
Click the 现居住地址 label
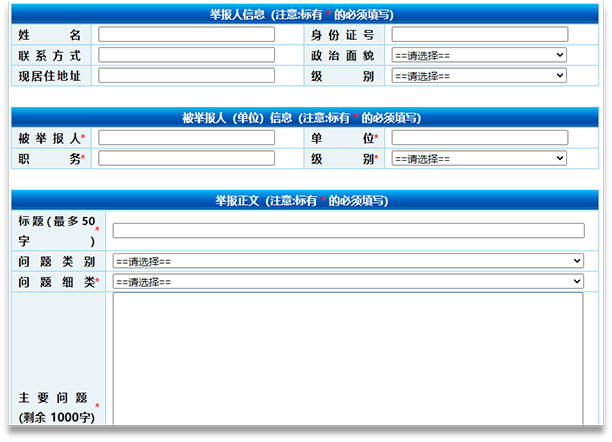[x=49, y=76]
